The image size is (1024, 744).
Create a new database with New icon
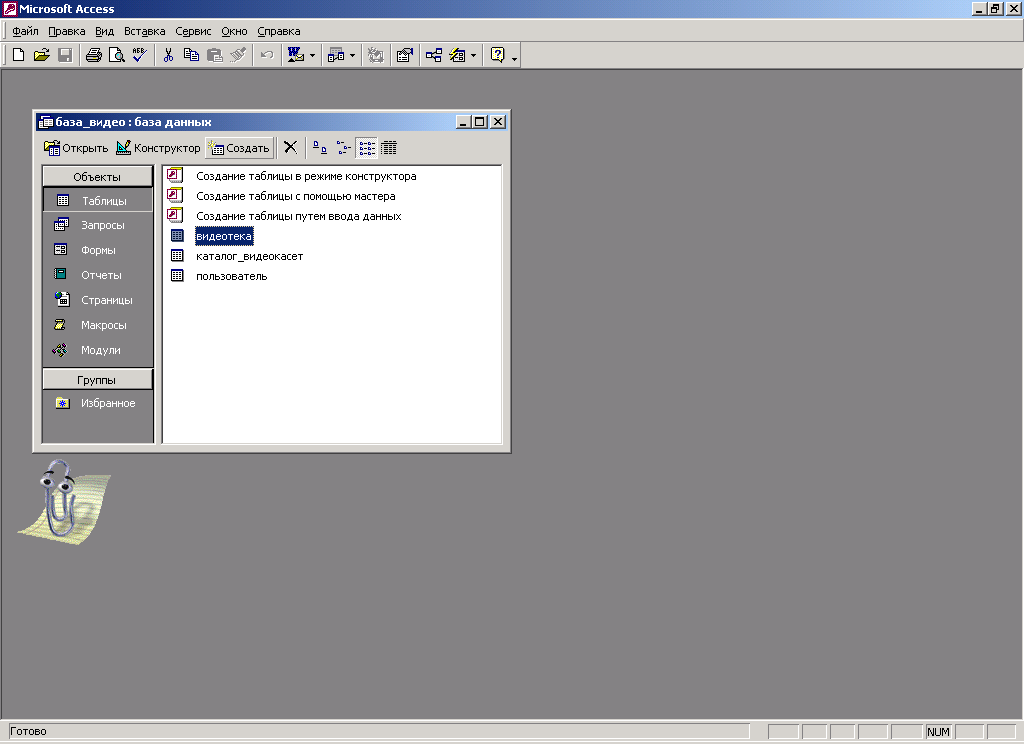[18, 55]
